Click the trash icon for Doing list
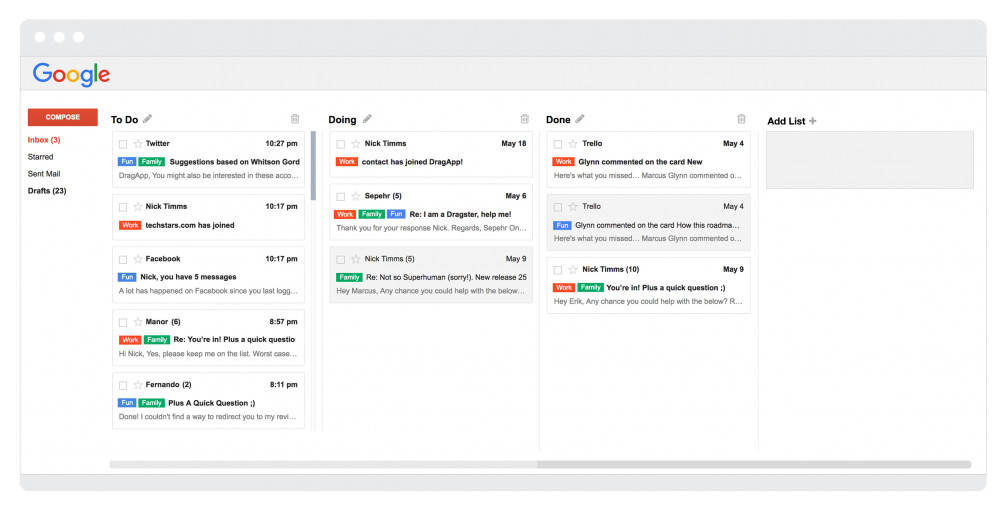Screen dimensions: 1006x510 [525, 119]
